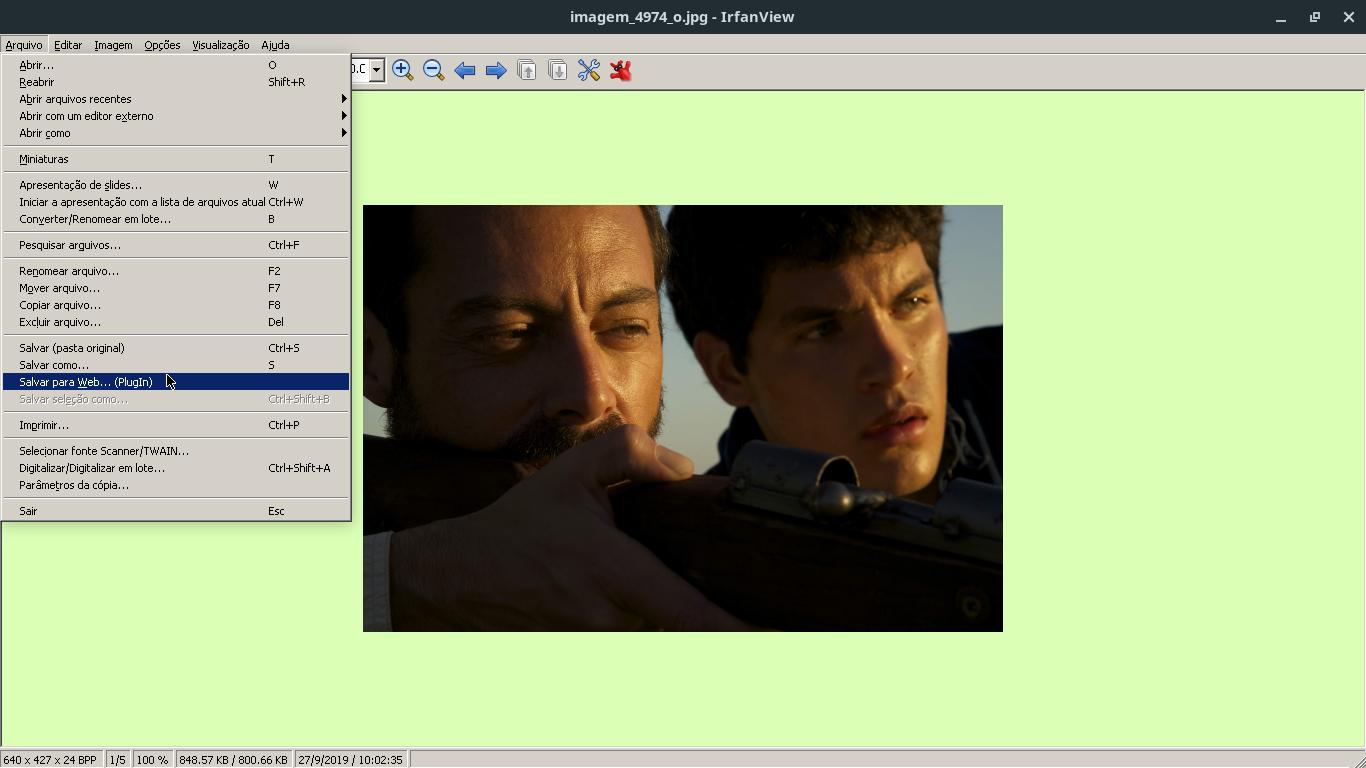Click the 1/5 image index status
The height and width of the screenshot is (768, 1366).
pyautogui.click(x=117, y=760)
